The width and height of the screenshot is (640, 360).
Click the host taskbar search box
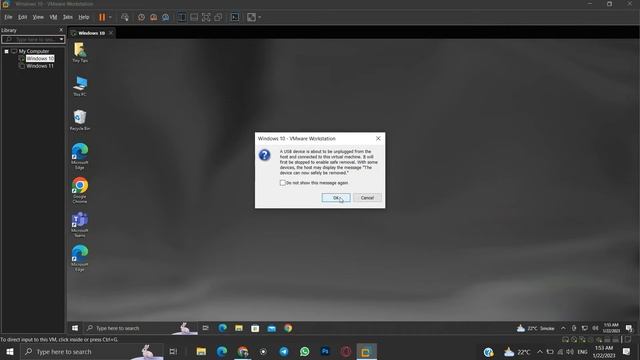click(92, 351)
